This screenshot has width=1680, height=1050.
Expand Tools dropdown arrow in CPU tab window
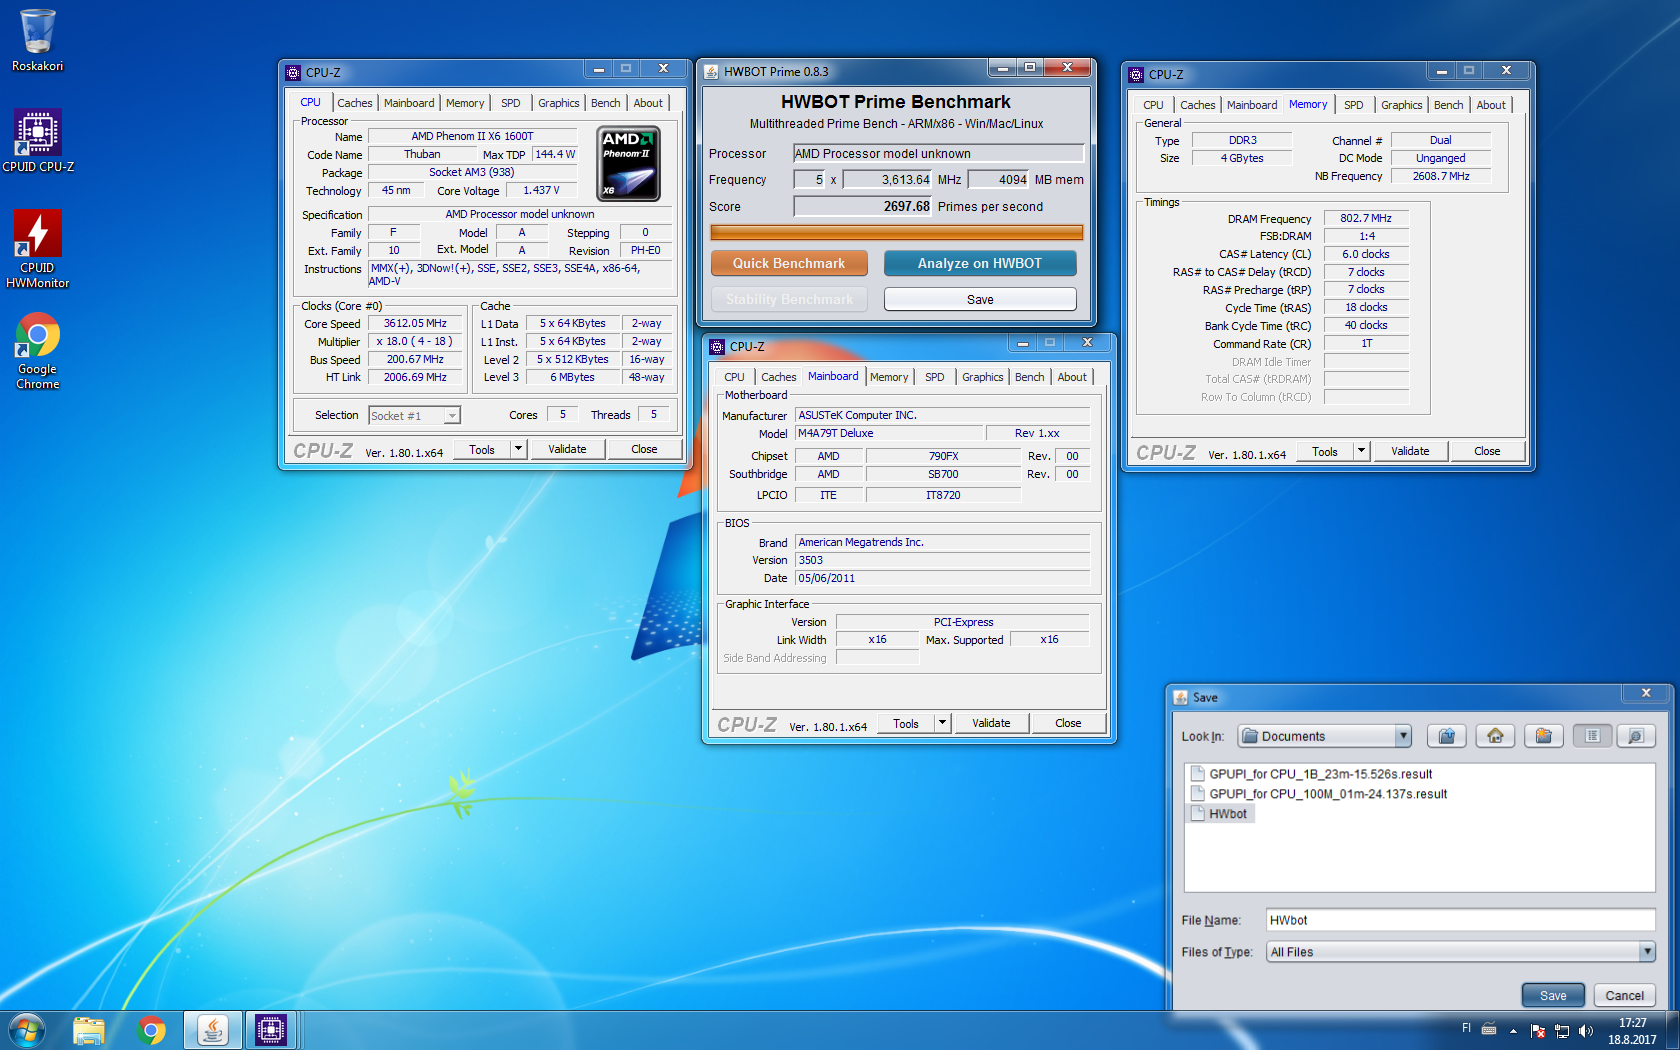[x=518, y=449]
